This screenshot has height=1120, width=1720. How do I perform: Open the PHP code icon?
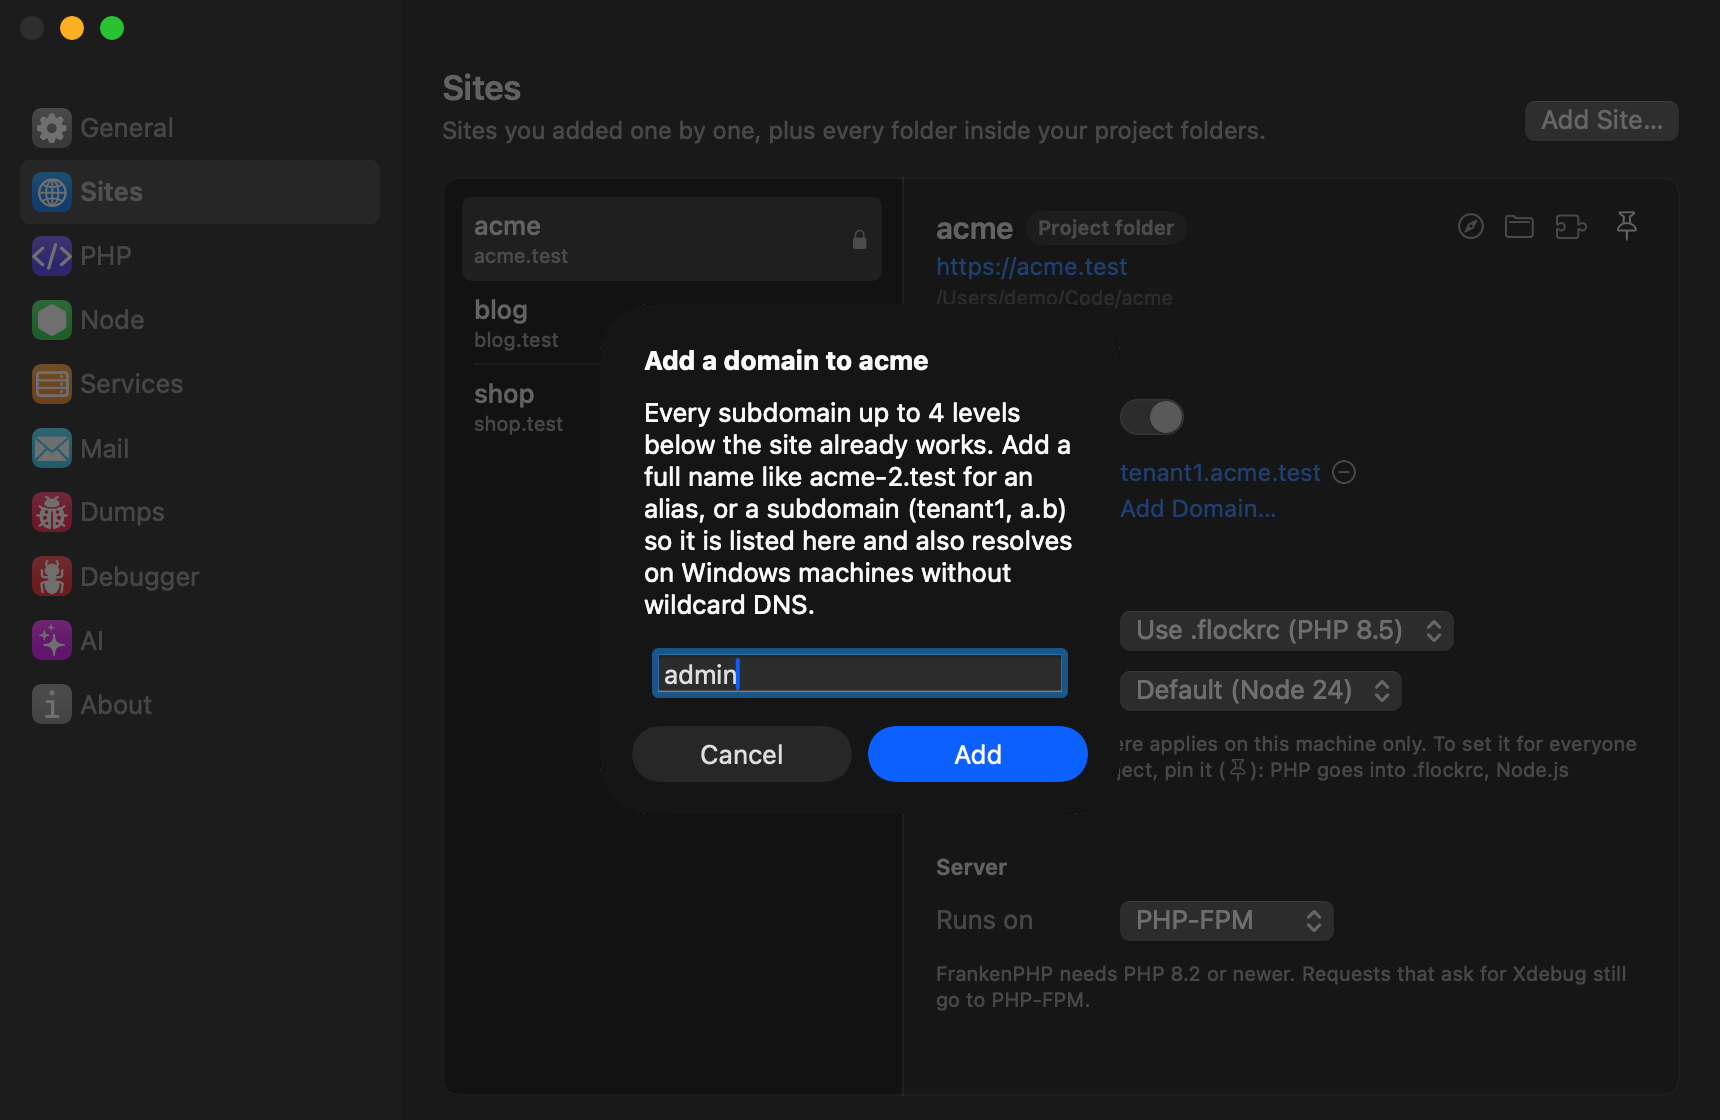tap(52, 256)
